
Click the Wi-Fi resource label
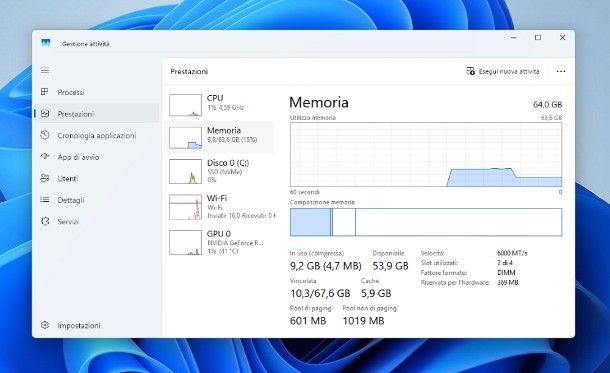pos(217,198)
